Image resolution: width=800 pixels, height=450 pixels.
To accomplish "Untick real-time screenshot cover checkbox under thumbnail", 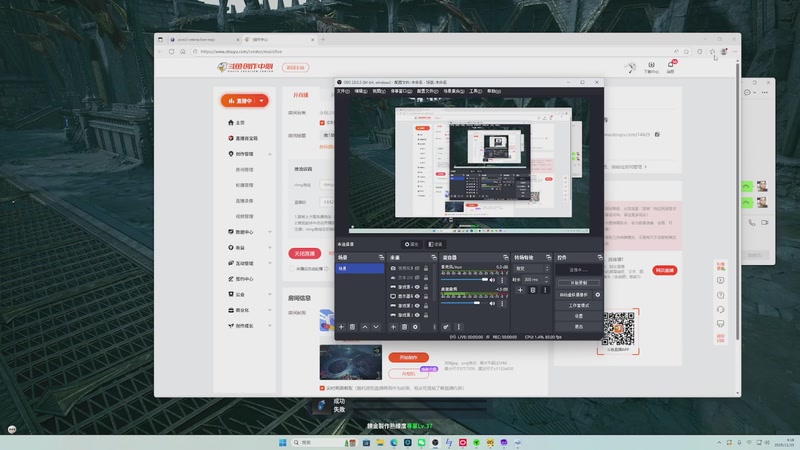I will click(322, 388).
